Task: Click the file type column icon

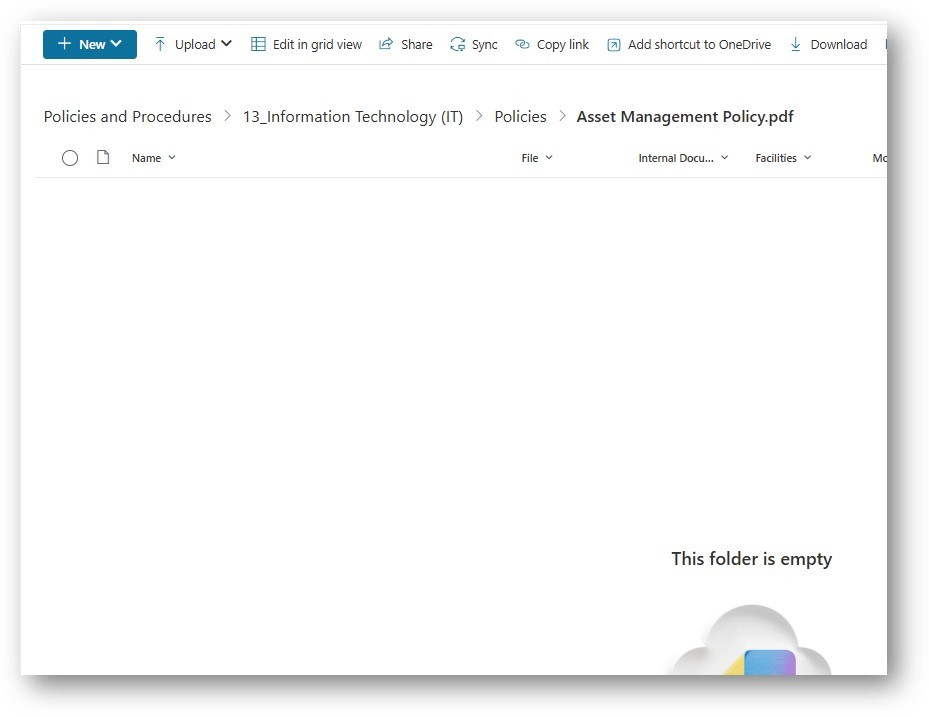Action: tap(103, 158)
